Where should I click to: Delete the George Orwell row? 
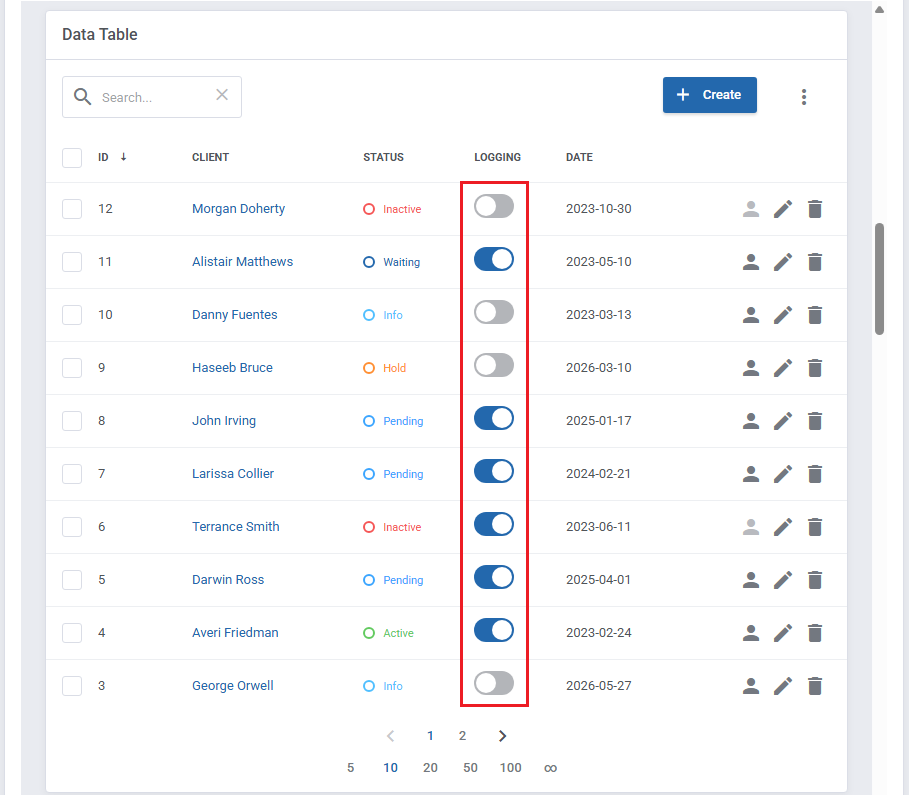coord(815,686)
